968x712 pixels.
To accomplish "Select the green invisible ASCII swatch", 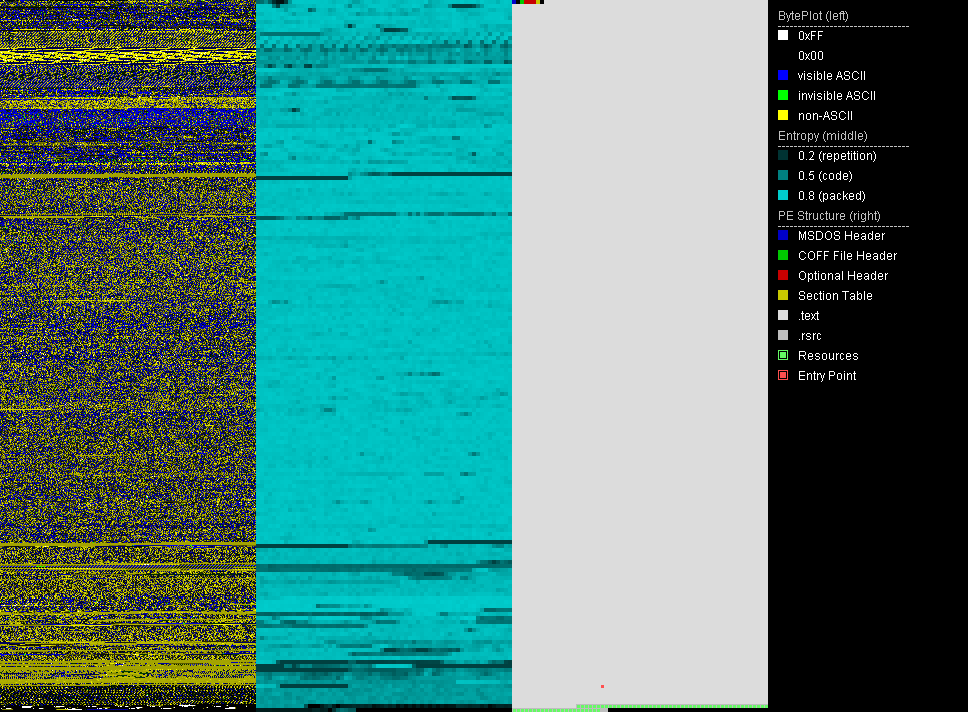I will click(x=783, y=96).
